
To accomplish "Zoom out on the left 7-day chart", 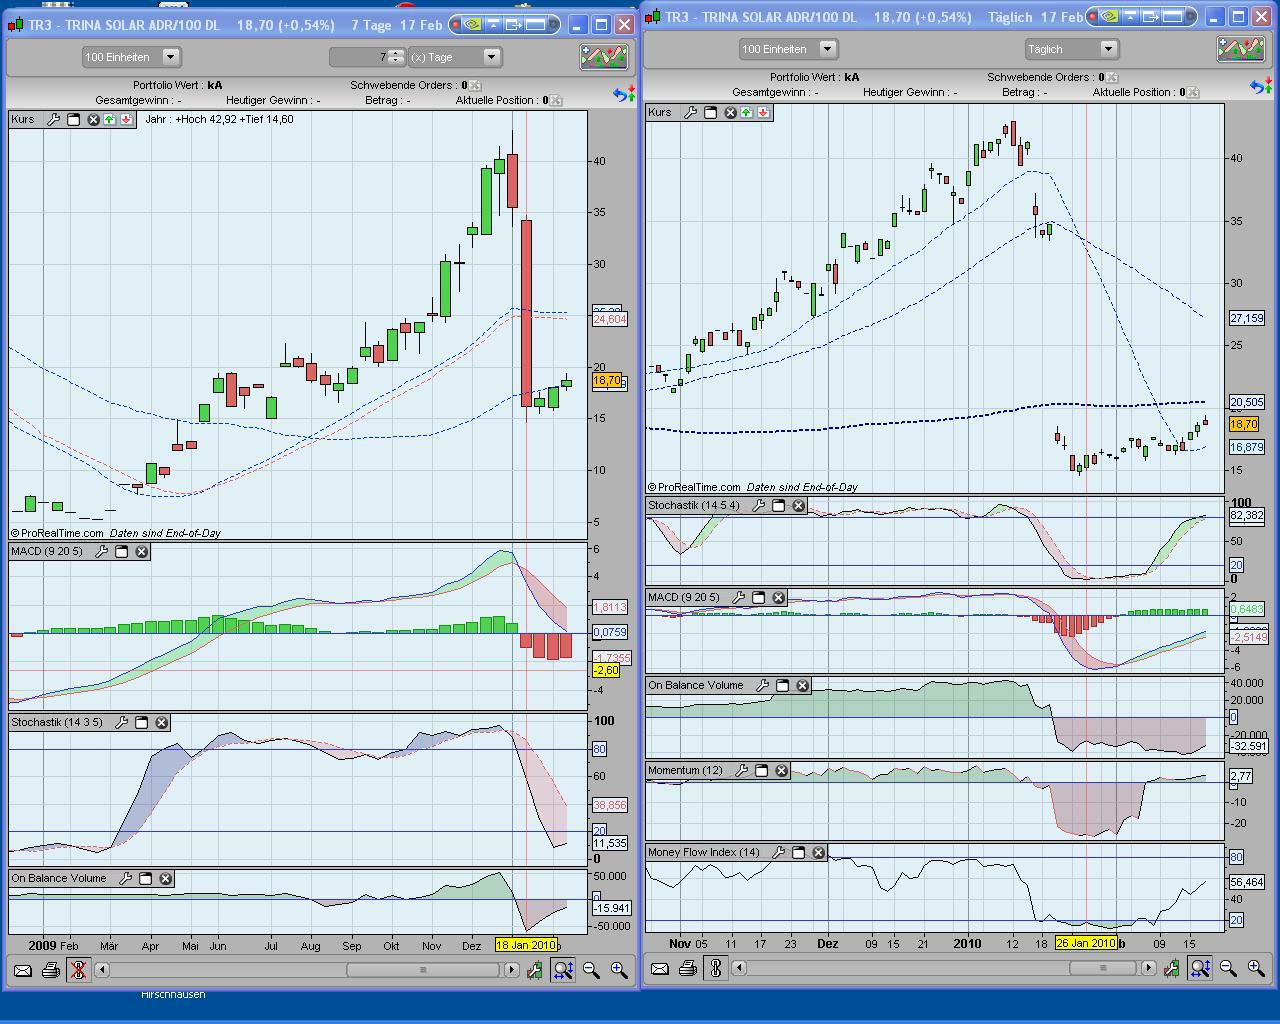I will point(591,970).
